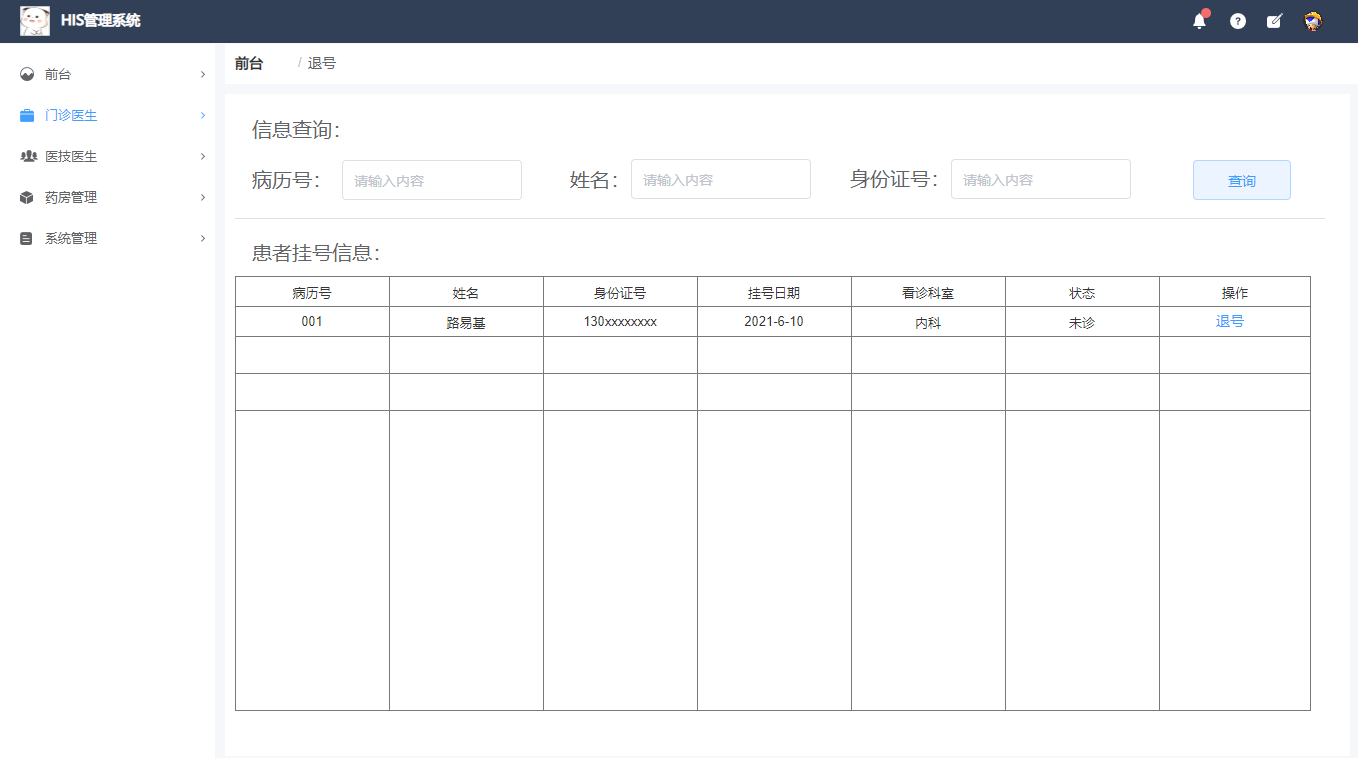The image size is (1358, 758).
Task: Click the 查询 search button
Action: pyautogui.click(x=1242, y=180)
